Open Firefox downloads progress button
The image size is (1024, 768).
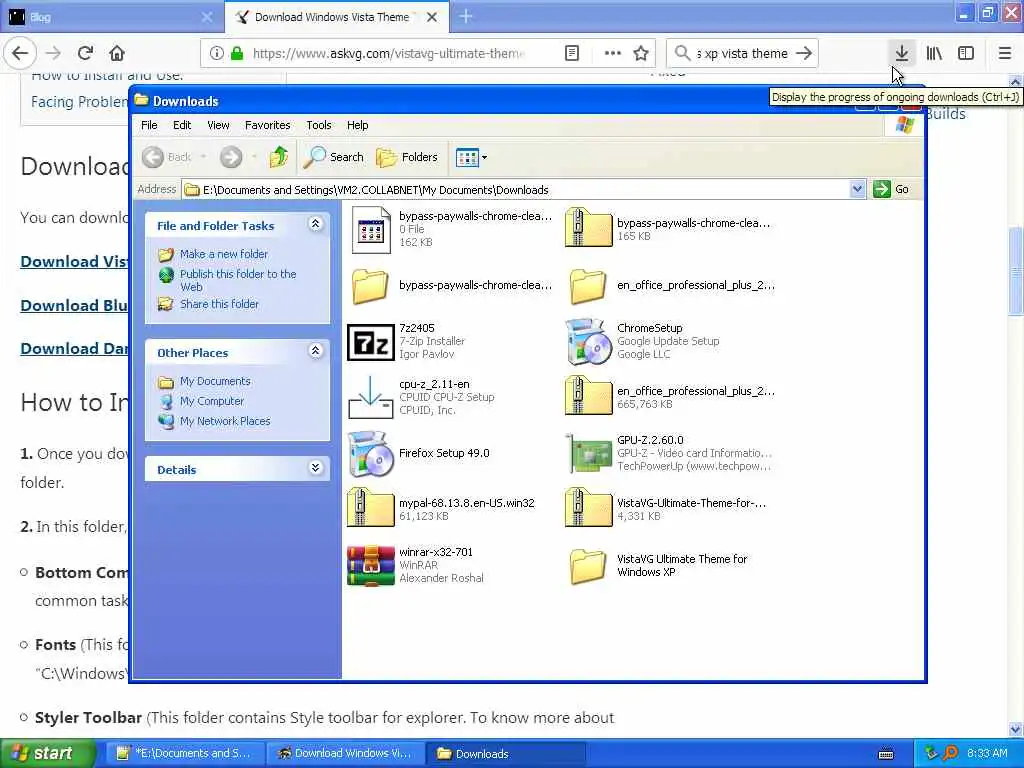pos(901,53)
